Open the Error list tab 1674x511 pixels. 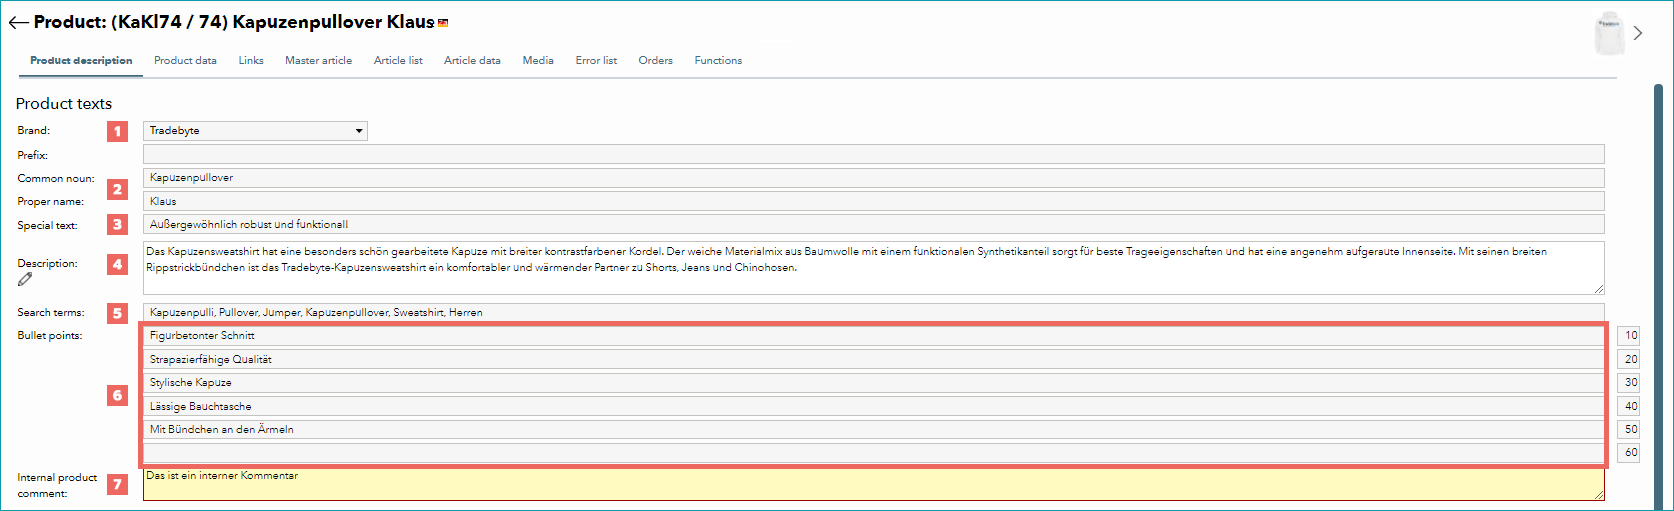(596, 61)
